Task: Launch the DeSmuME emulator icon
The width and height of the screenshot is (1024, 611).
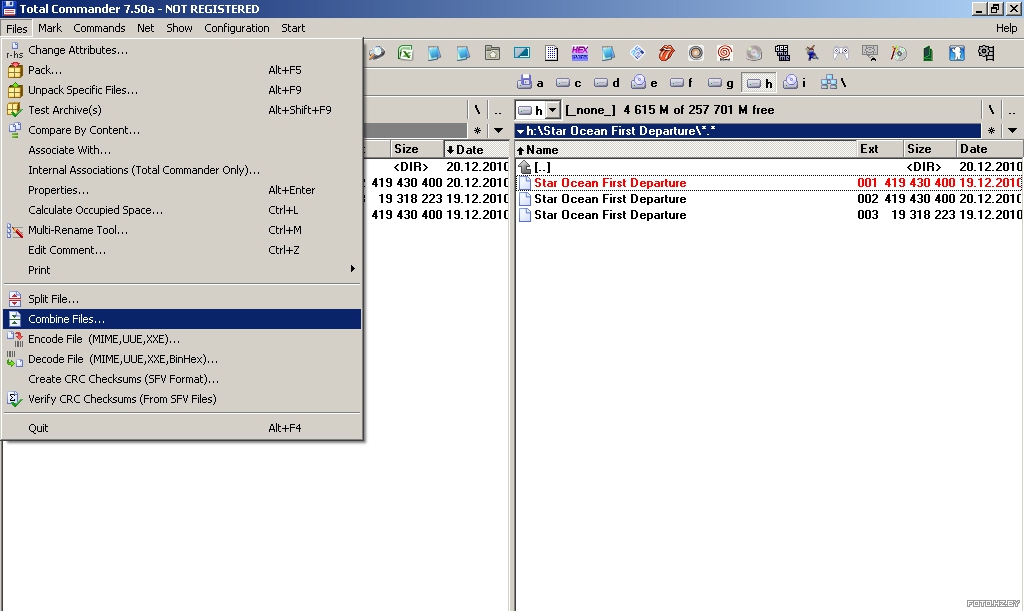Action: (782, 53)
